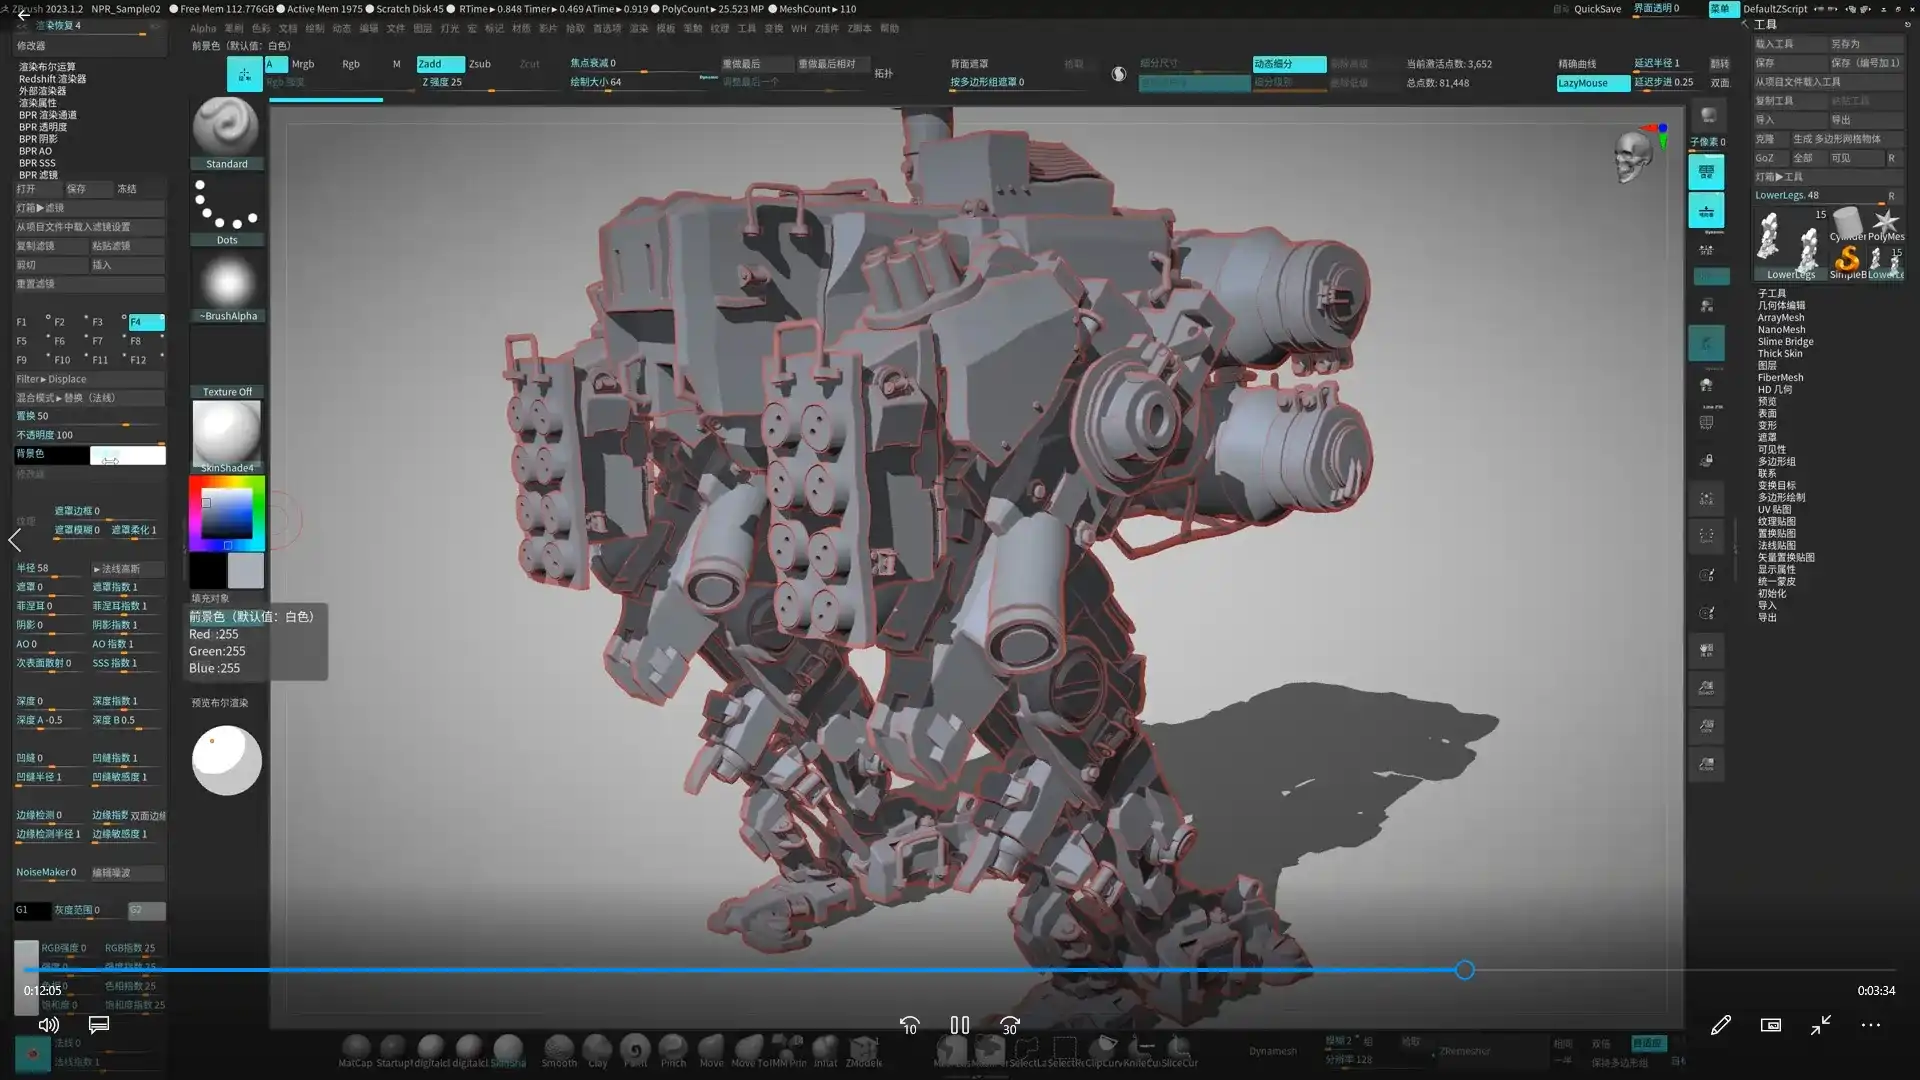Viewport: 1920px width, 1080px height.
Task: Select the Smooth brush on the bottom shelf
Action: click(559, 1048)
